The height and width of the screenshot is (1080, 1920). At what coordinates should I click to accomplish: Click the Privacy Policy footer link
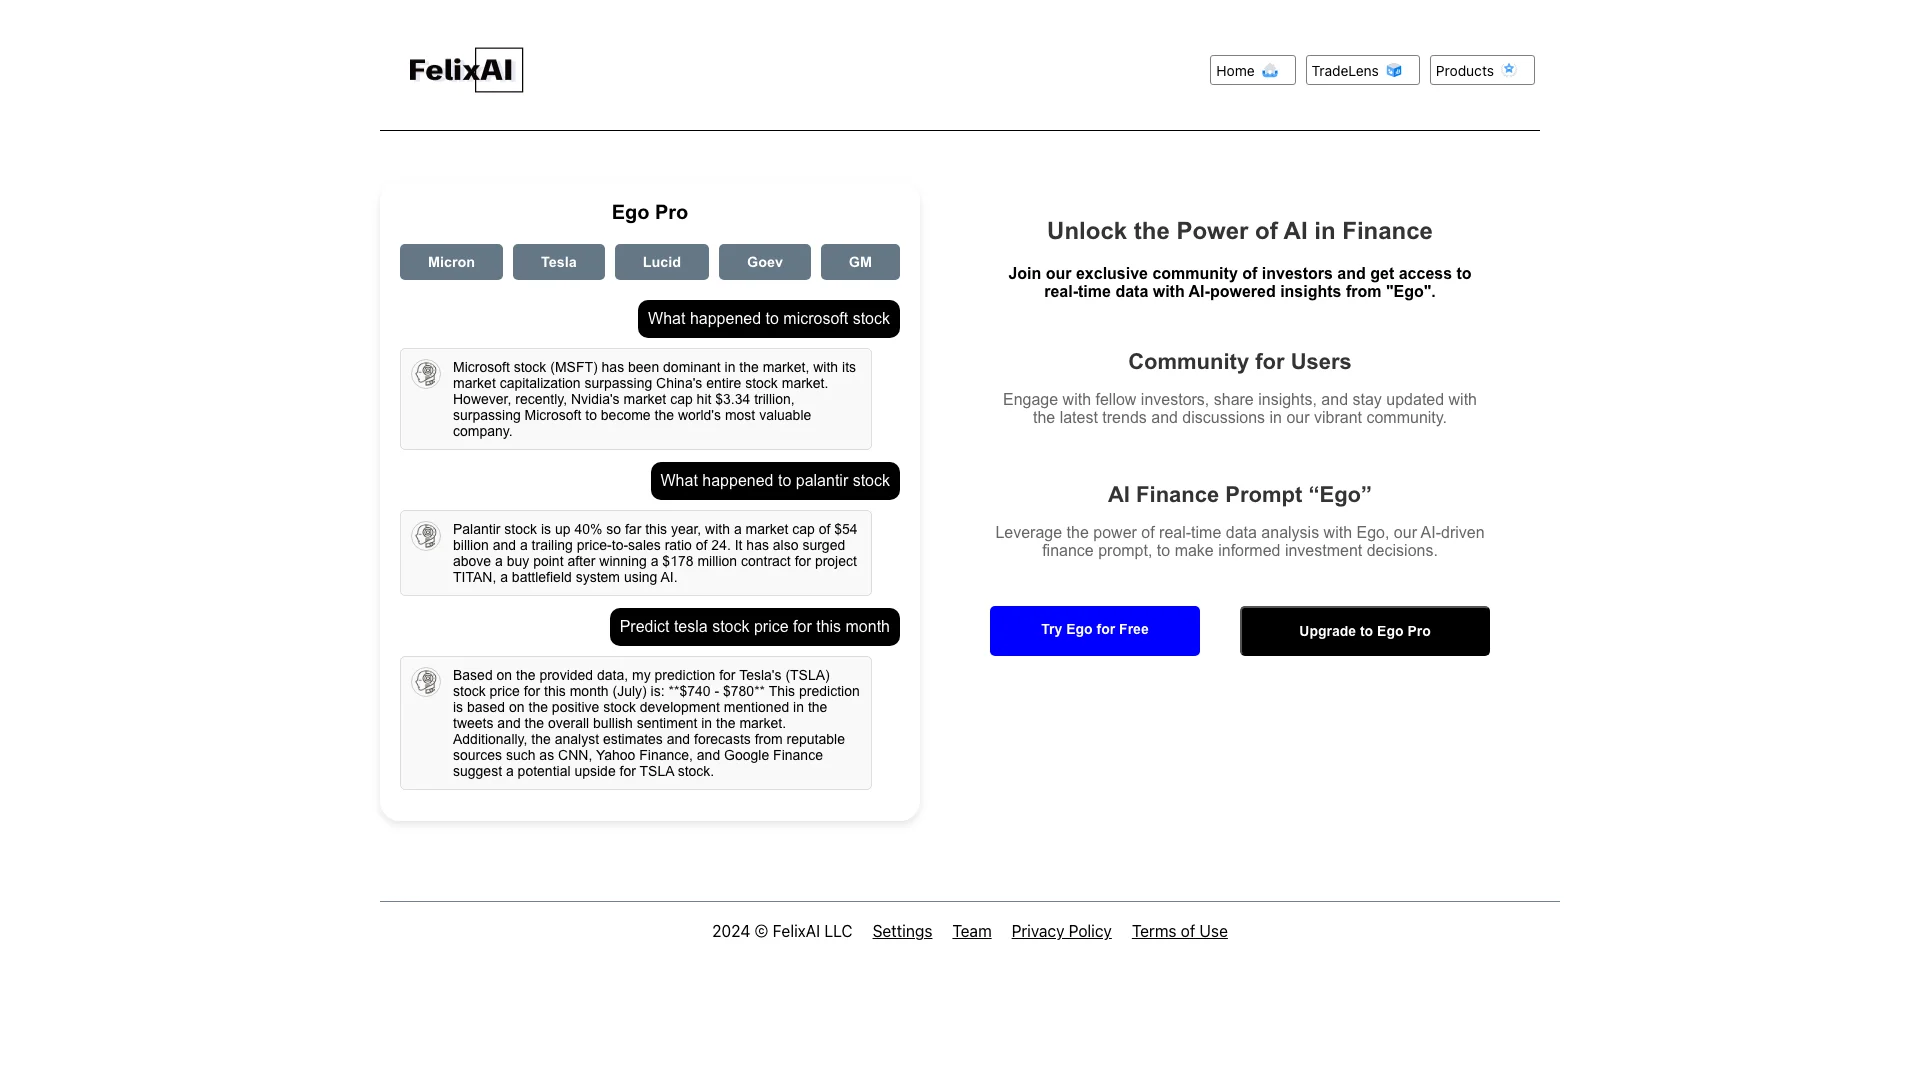point(1062,931)
